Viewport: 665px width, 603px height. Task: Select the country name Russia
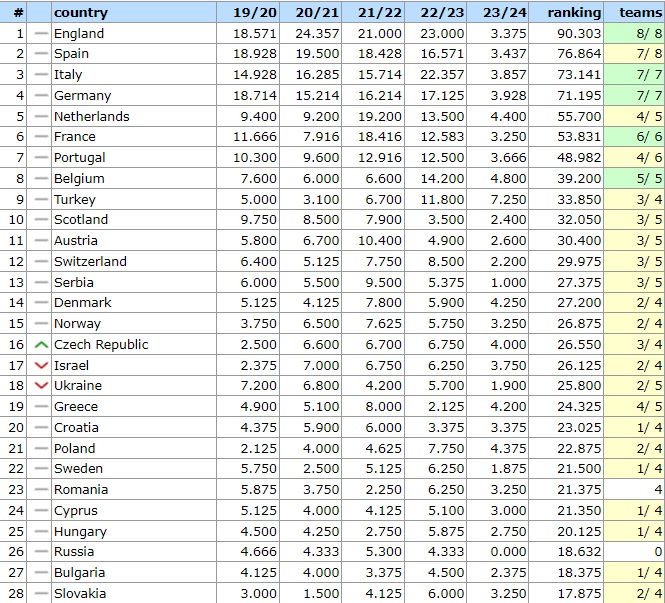point(74,552)
